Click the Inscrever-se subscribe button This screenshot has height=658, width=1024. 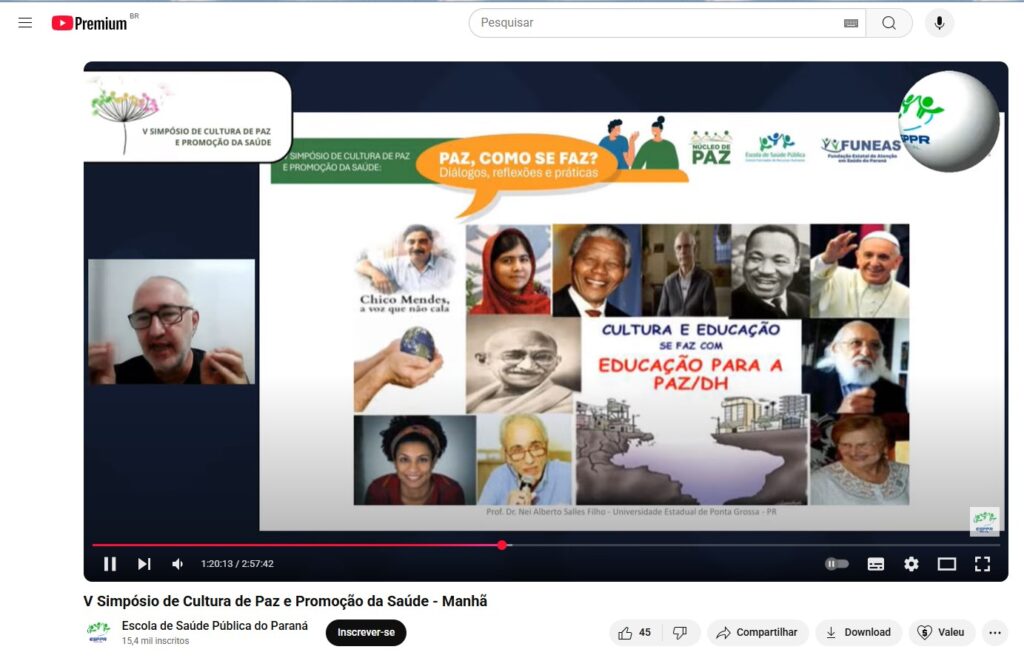coord(366,632)
